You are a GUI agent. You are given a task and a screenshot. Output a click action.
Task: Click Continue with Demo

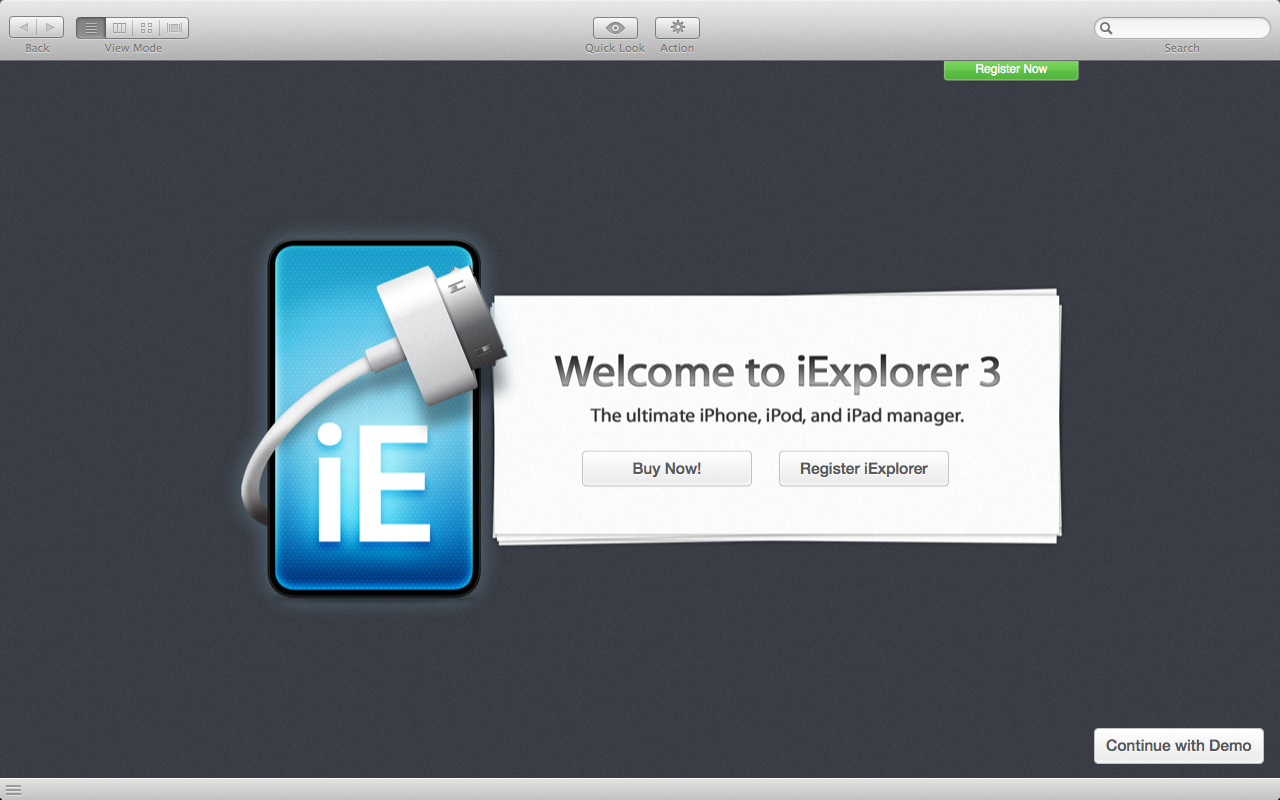[x=1179, y=746]
